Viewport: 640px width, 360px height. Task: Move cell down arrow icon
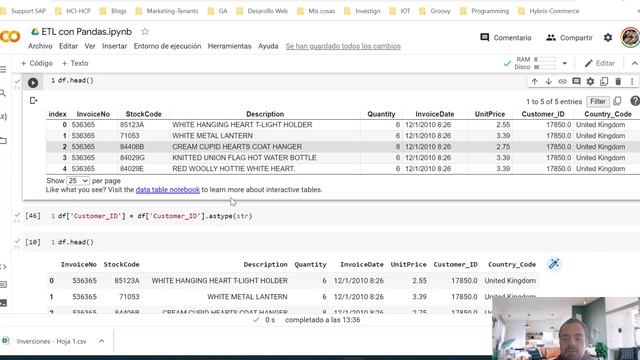point(548,82)
